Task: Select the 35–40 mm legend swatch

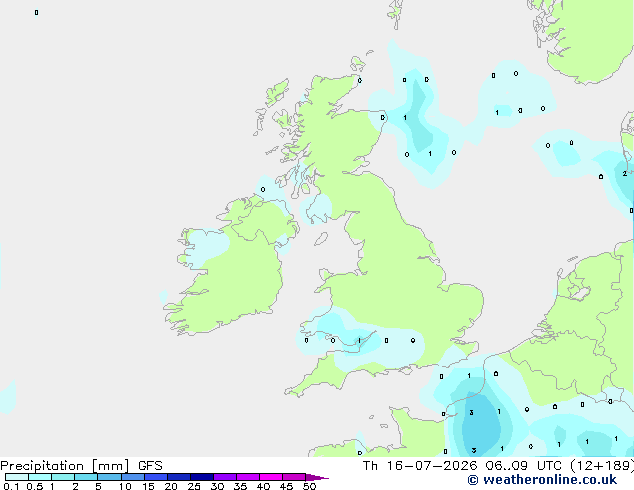Action: pyautogui.click(x=248, y=477)
